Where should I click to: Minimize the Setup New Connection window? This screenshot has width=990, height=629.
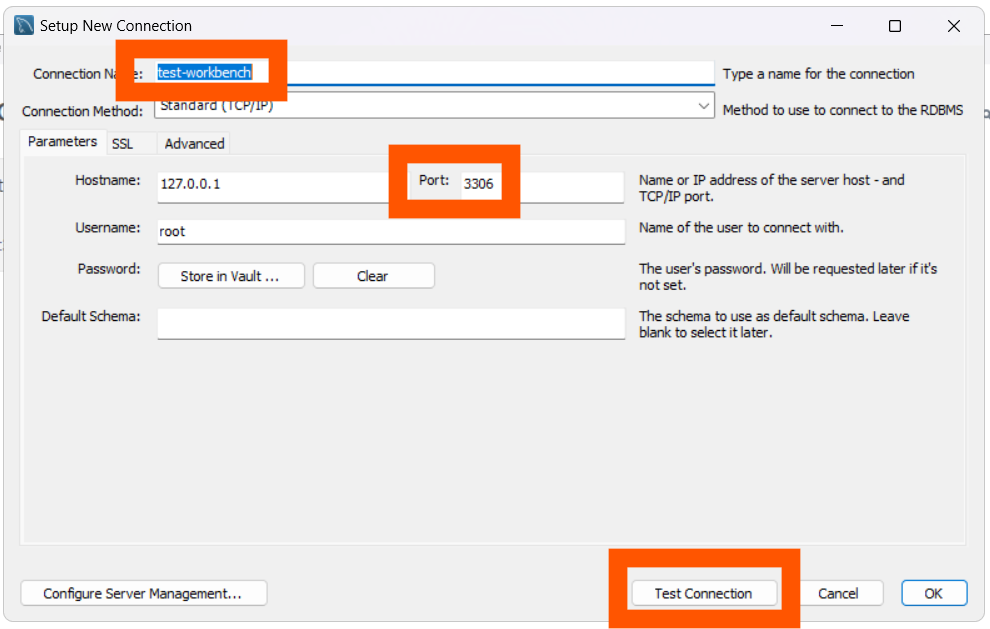click(837, 26)
